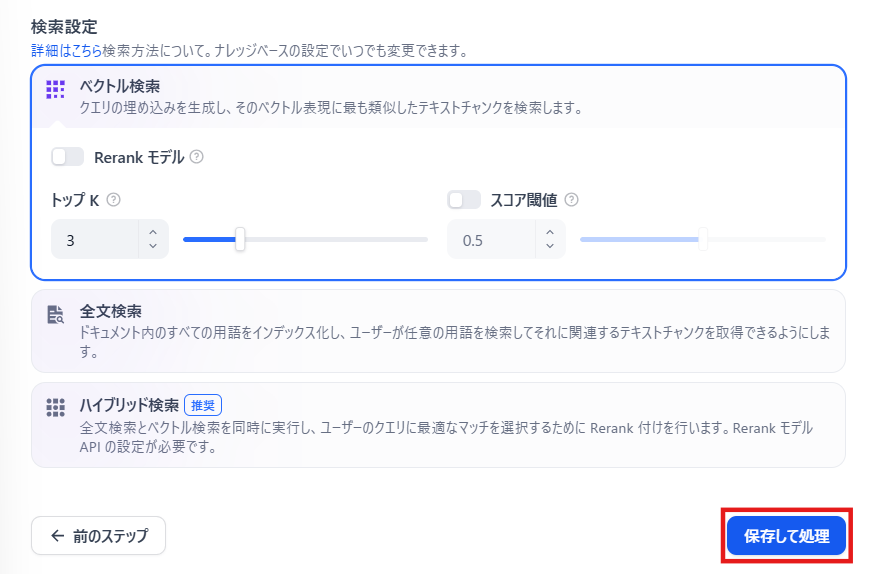Click help icon next to トップ K
Viewport: 874px width, 574px height.
(x=113, y=200)
